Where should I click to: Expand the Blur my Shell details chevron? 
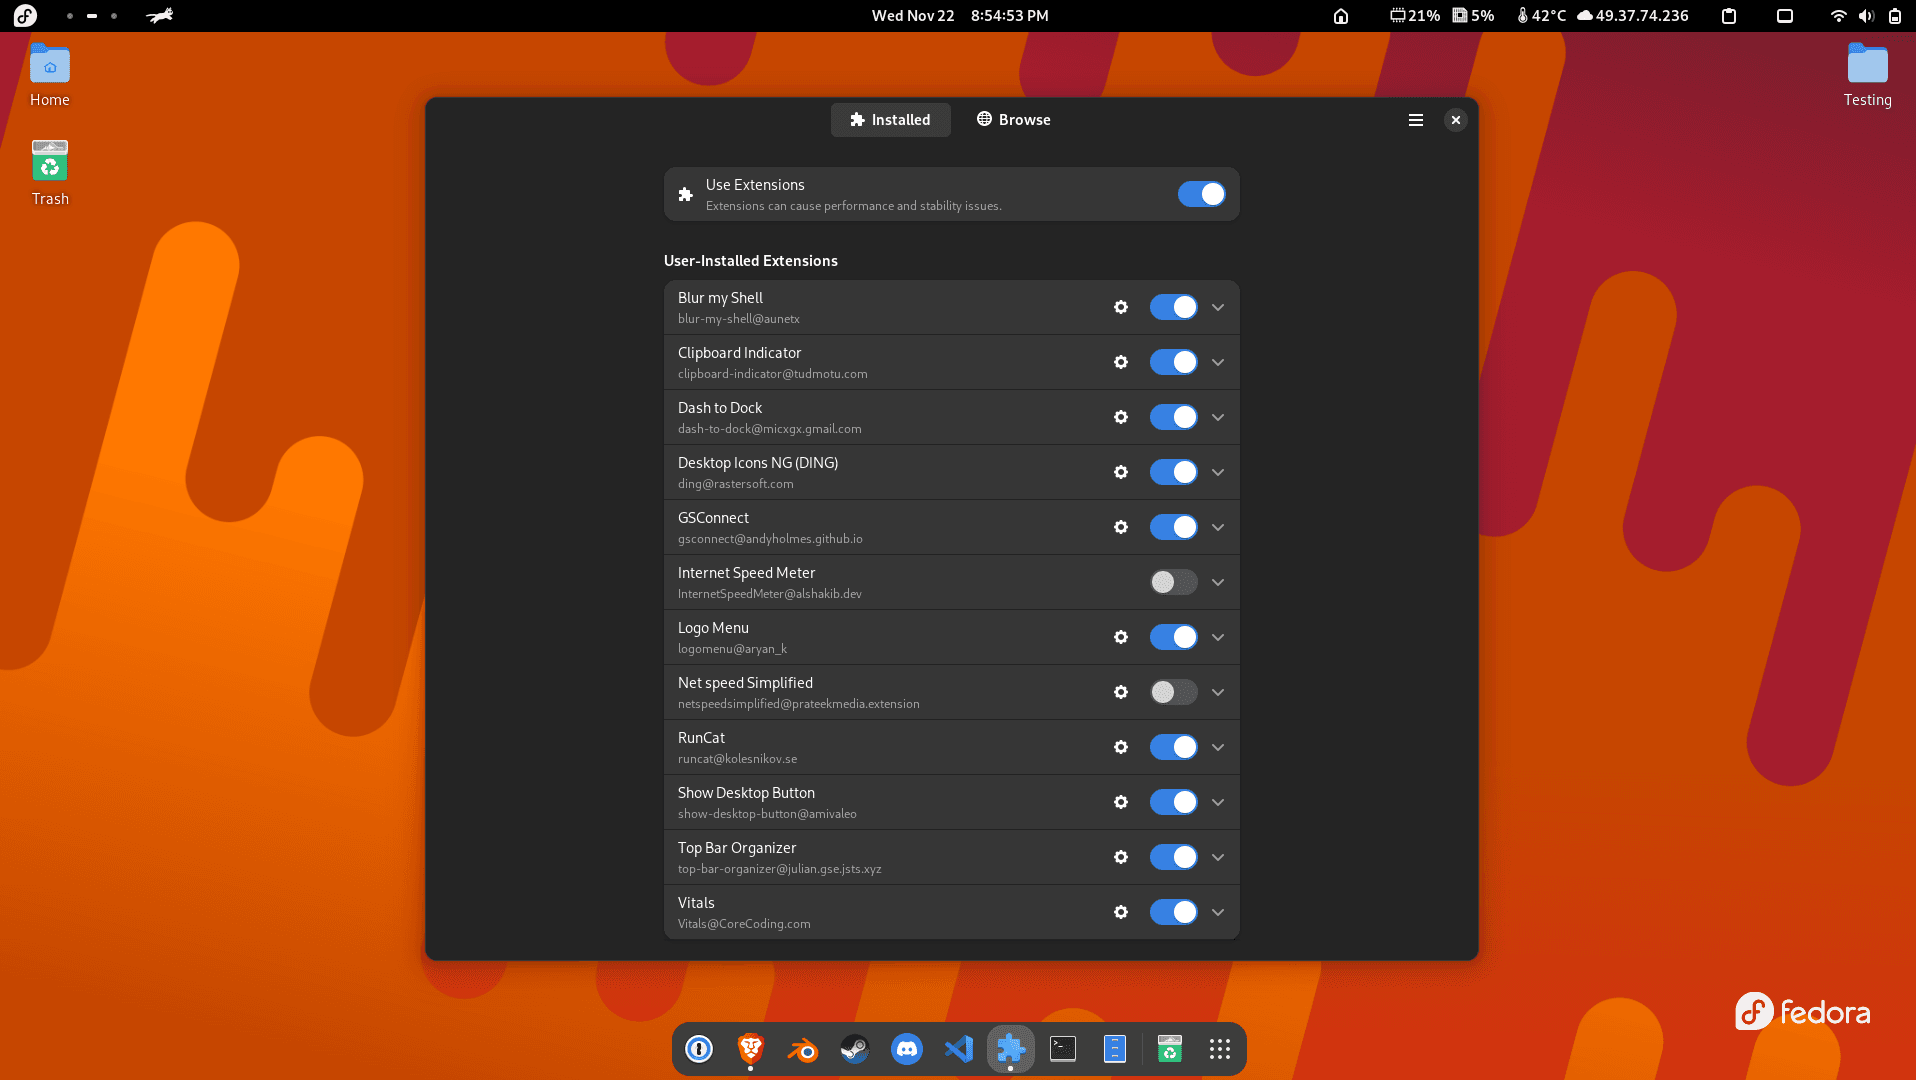pyautogui.click(x=1218, y=307)
